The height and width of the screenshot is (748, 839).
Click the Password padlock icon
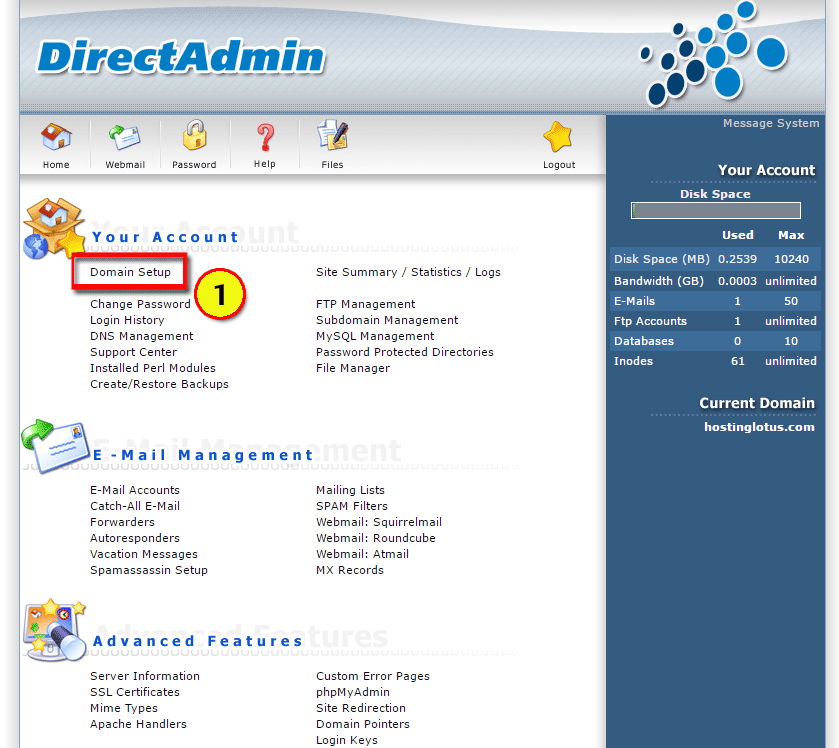click(x=194, y=135)
